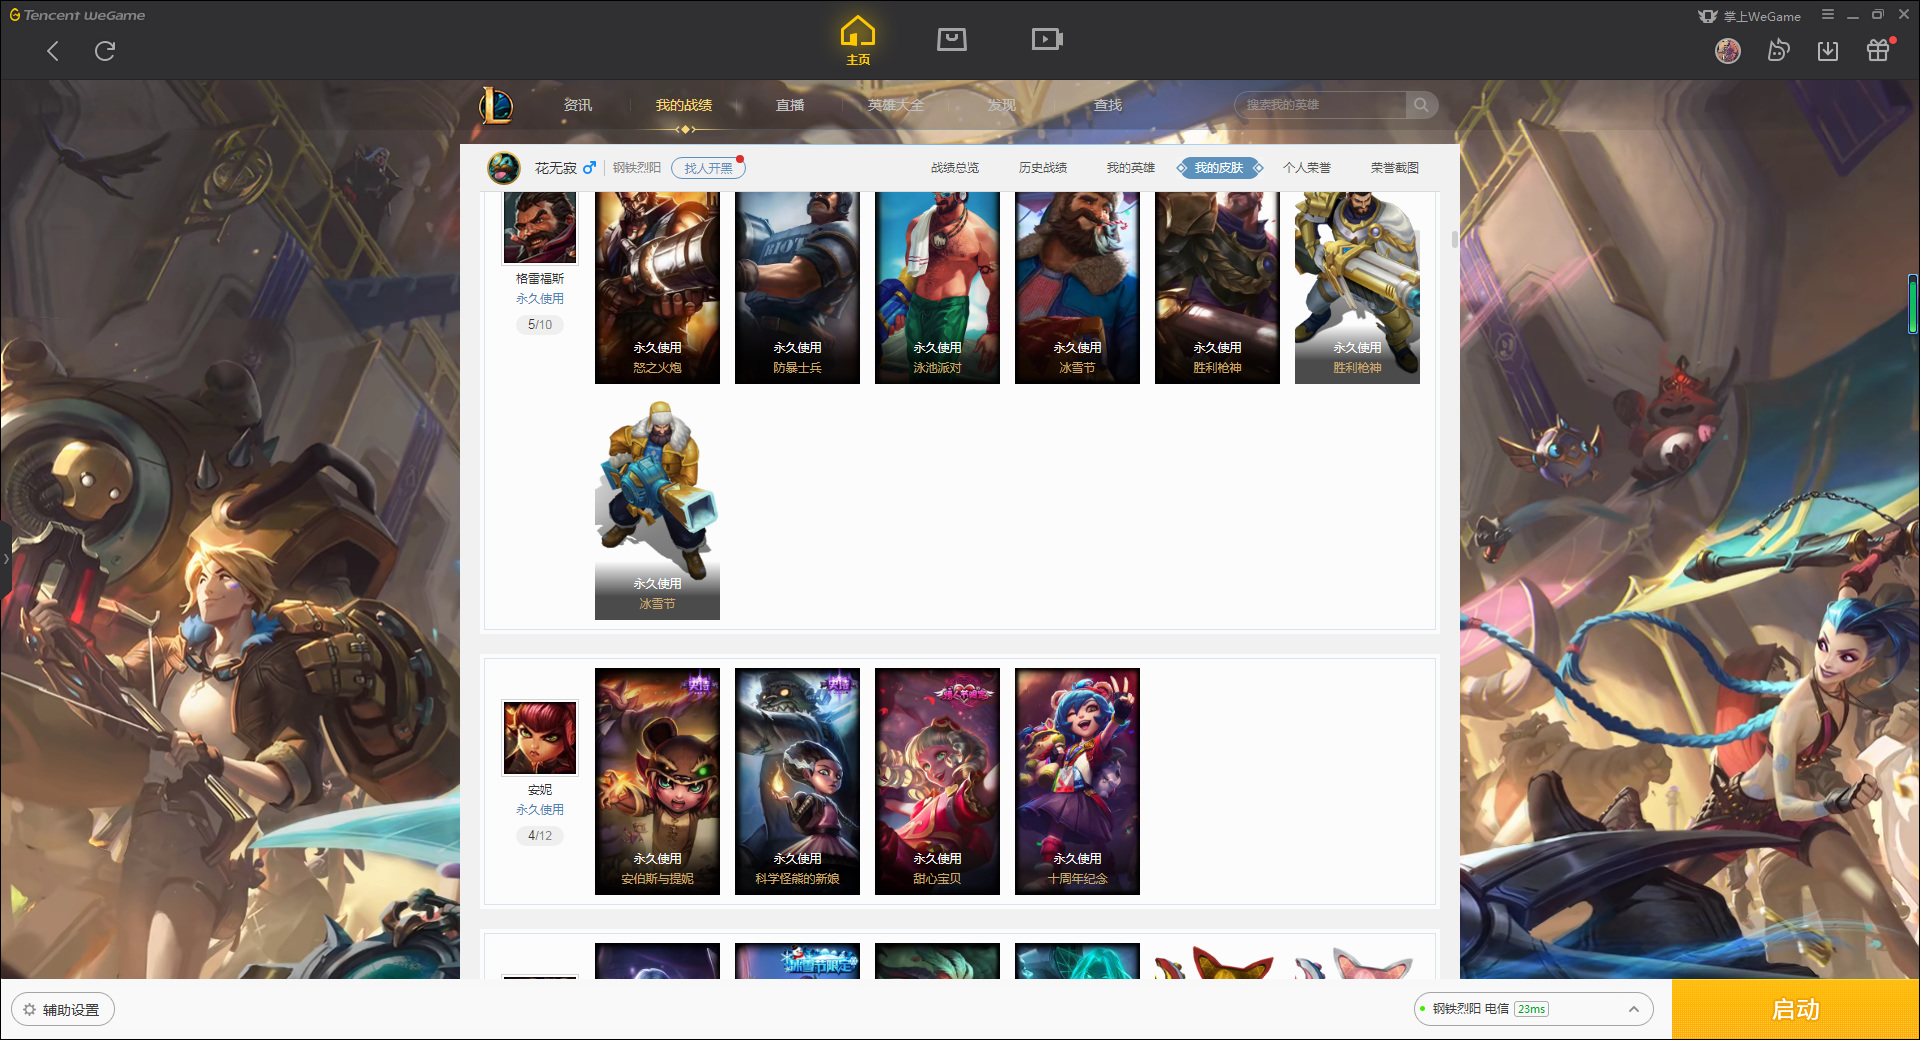Viewport: 1920px width, 1040px height.
Task: Open the 查找 tab
Action: (x=1108, y=105)
